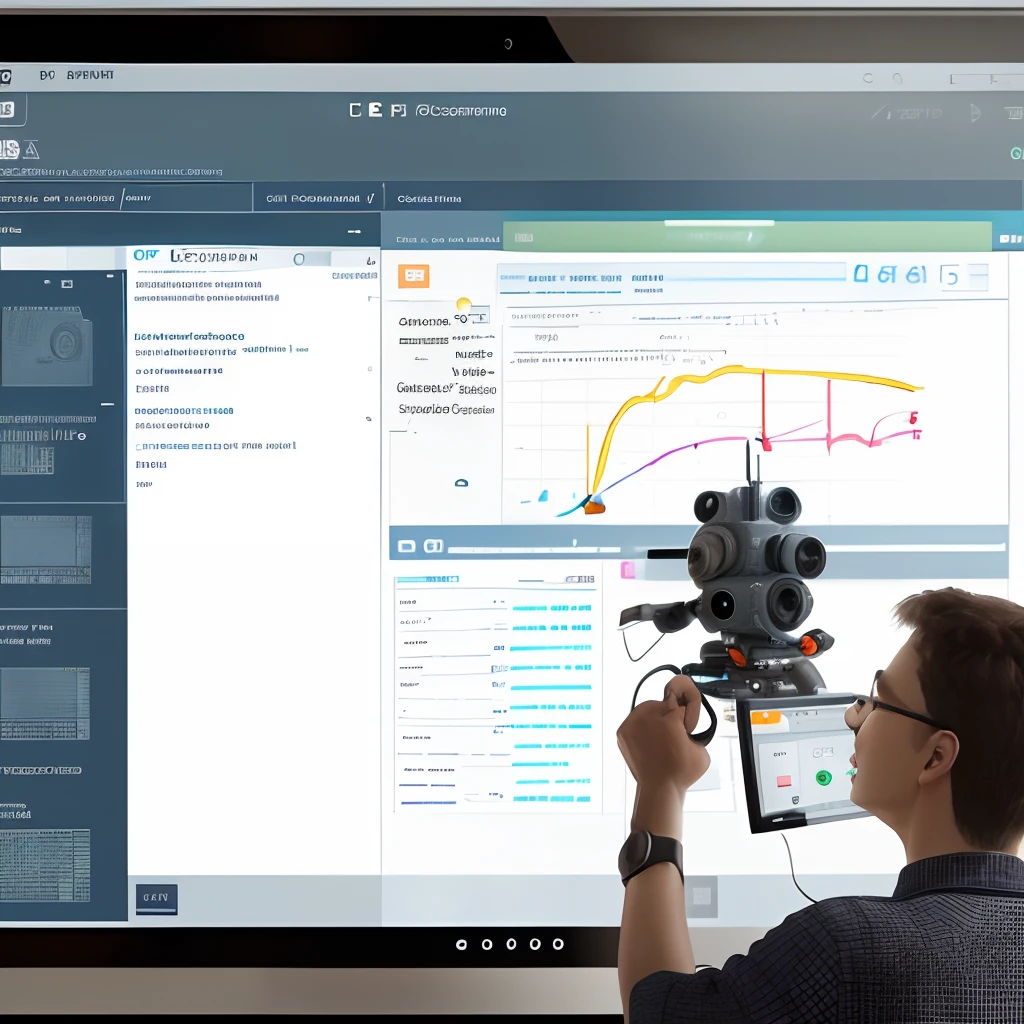
Task: Click the pink swatch below the playback bar
Action: pos(628,569)
